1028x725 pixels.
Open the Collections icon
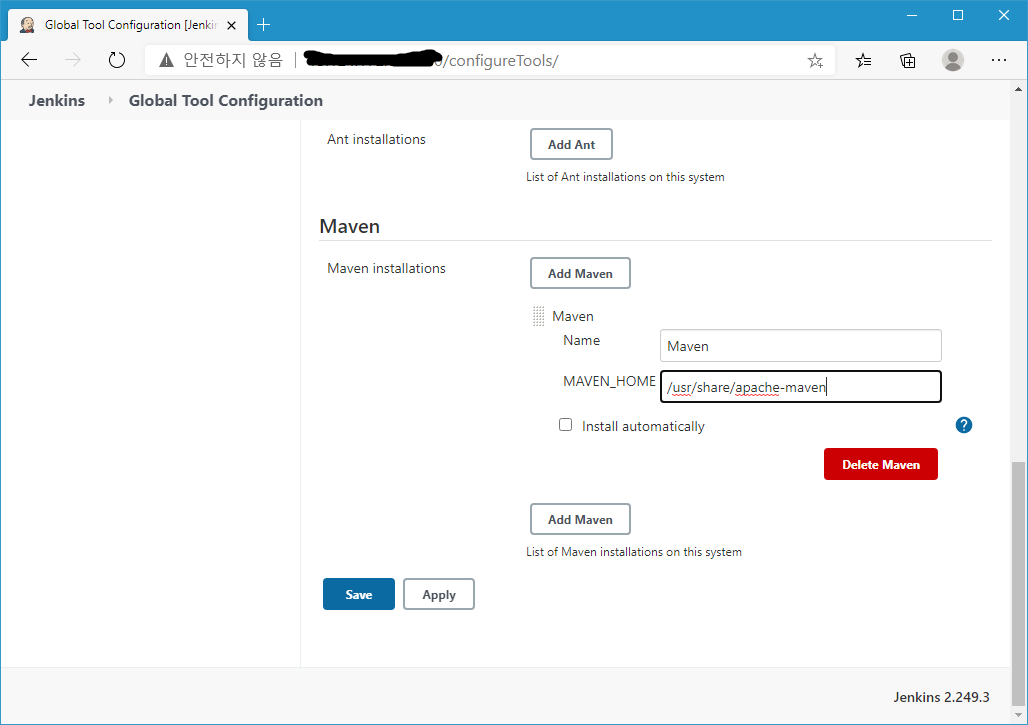click(x=907, y=61)
